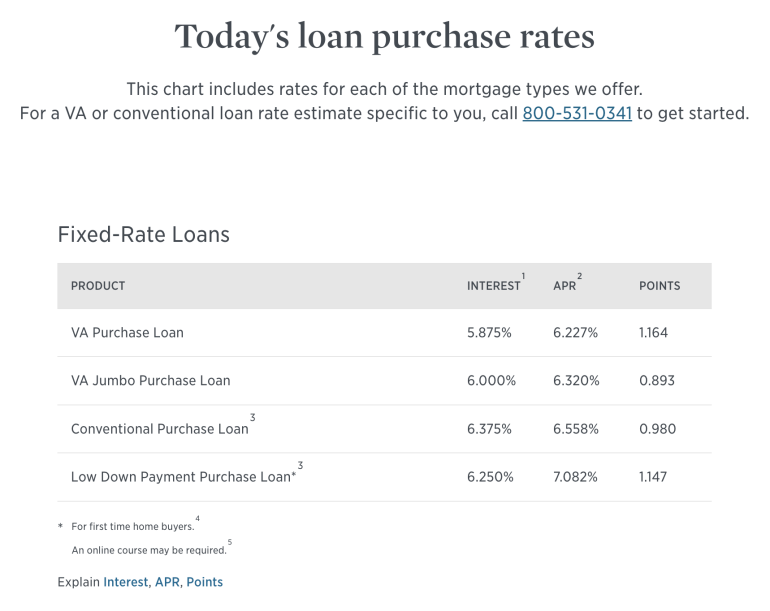Click the POINTS column header

[659, 286]
